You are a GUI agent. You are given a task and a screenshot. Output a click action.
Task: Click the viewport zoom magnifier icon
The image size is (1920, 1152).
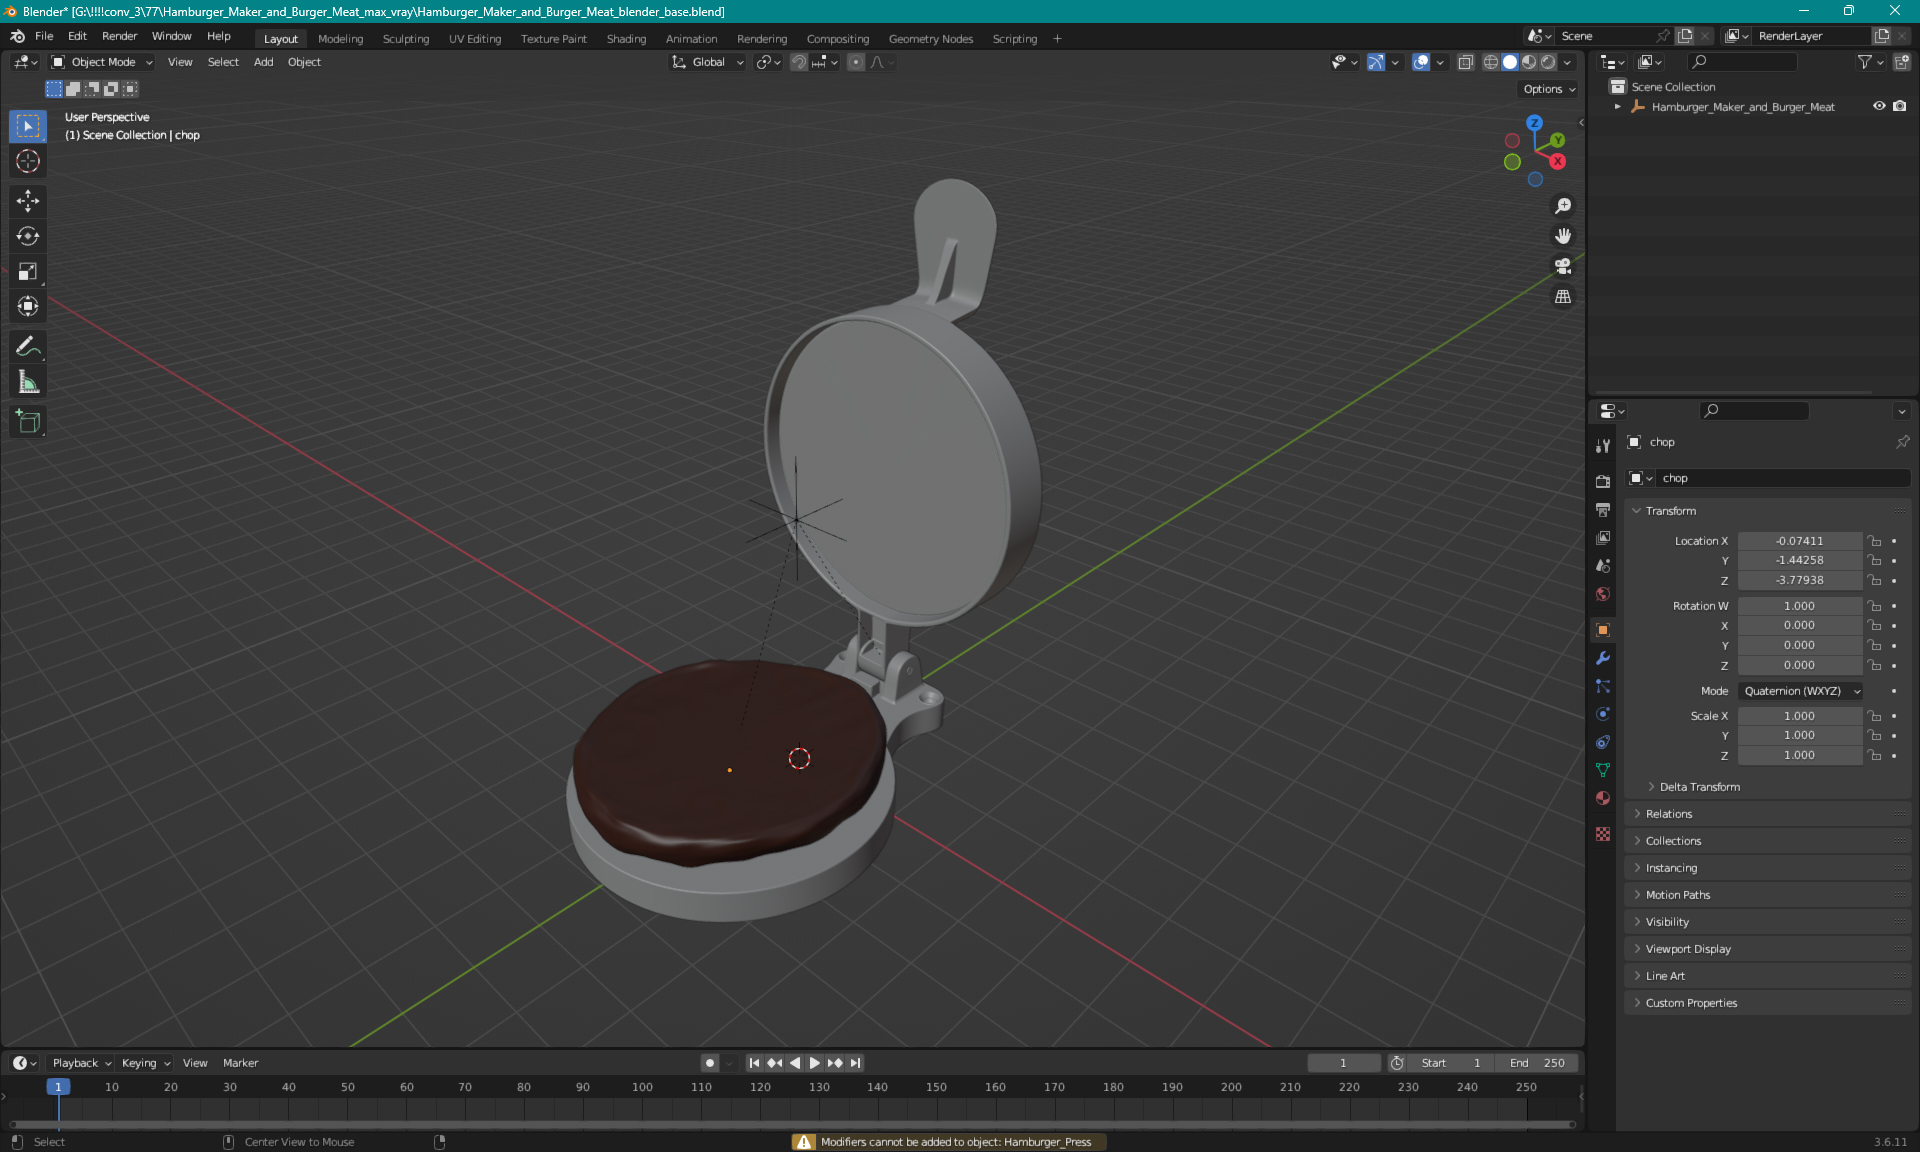tap(1563, 206)
